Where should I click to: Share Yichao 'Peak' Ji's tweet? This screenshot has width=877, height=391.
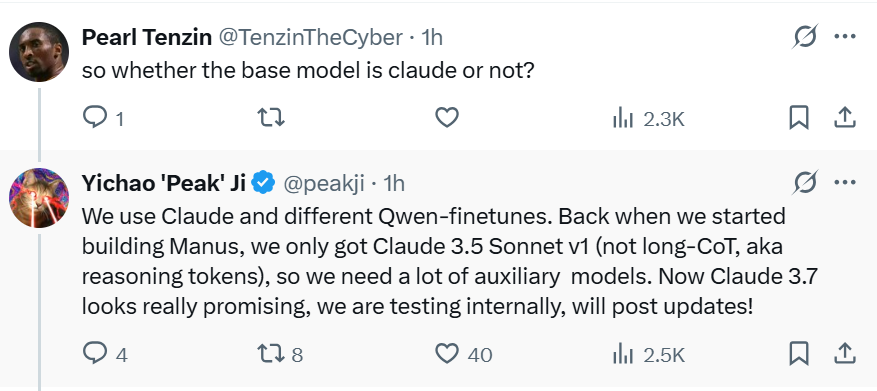[845, 354]
